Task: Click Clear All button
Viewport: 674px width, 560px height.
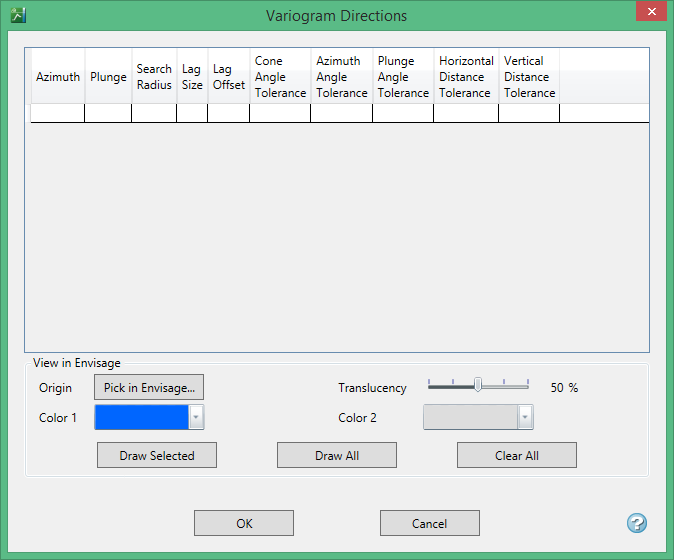Action: [516, 455]
